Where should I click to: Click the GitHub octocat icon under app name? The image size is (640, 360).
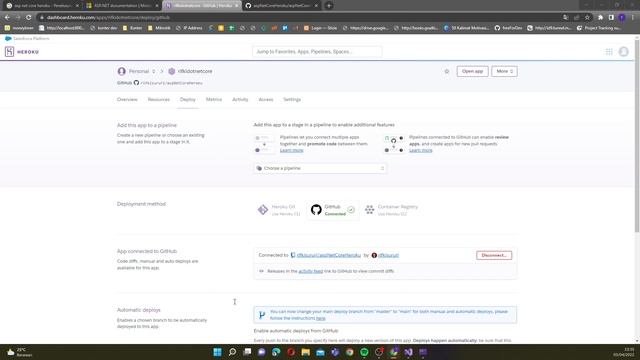pos(136,82)
